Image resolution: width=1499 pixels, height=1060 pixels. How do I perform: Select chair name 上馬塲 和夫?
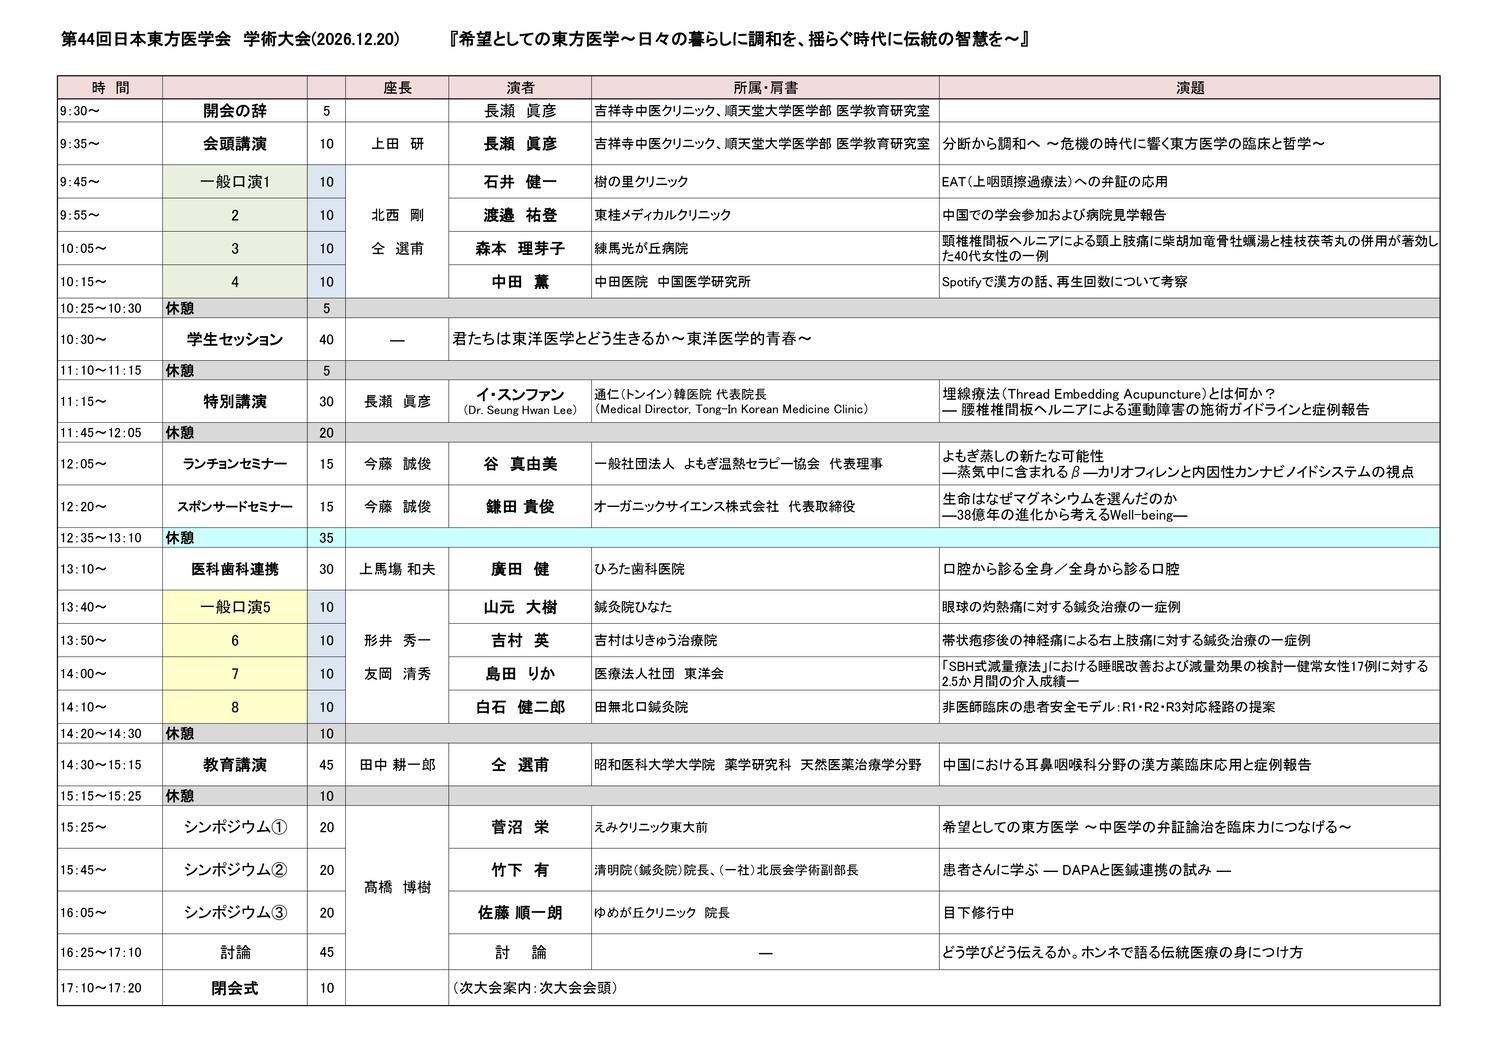click(x=397, y=569)
